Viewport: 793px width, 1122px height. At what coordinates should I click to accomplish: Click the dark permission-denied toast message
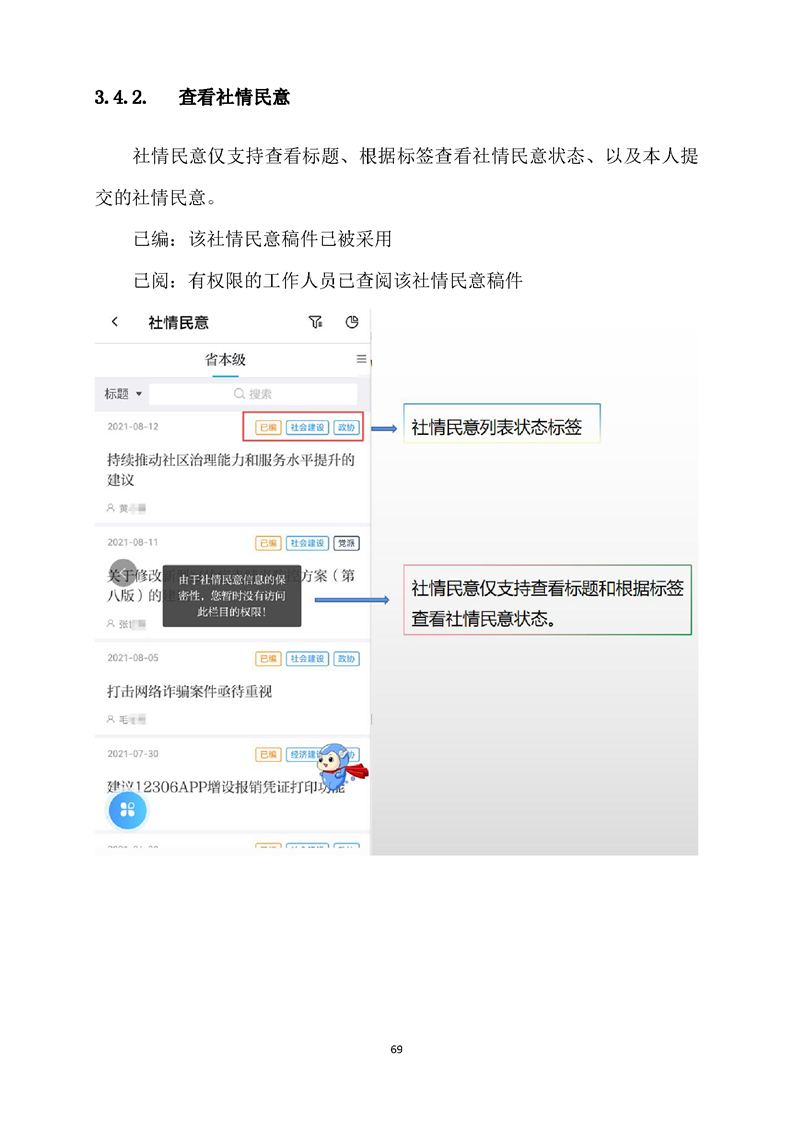(x=232, y=595)
